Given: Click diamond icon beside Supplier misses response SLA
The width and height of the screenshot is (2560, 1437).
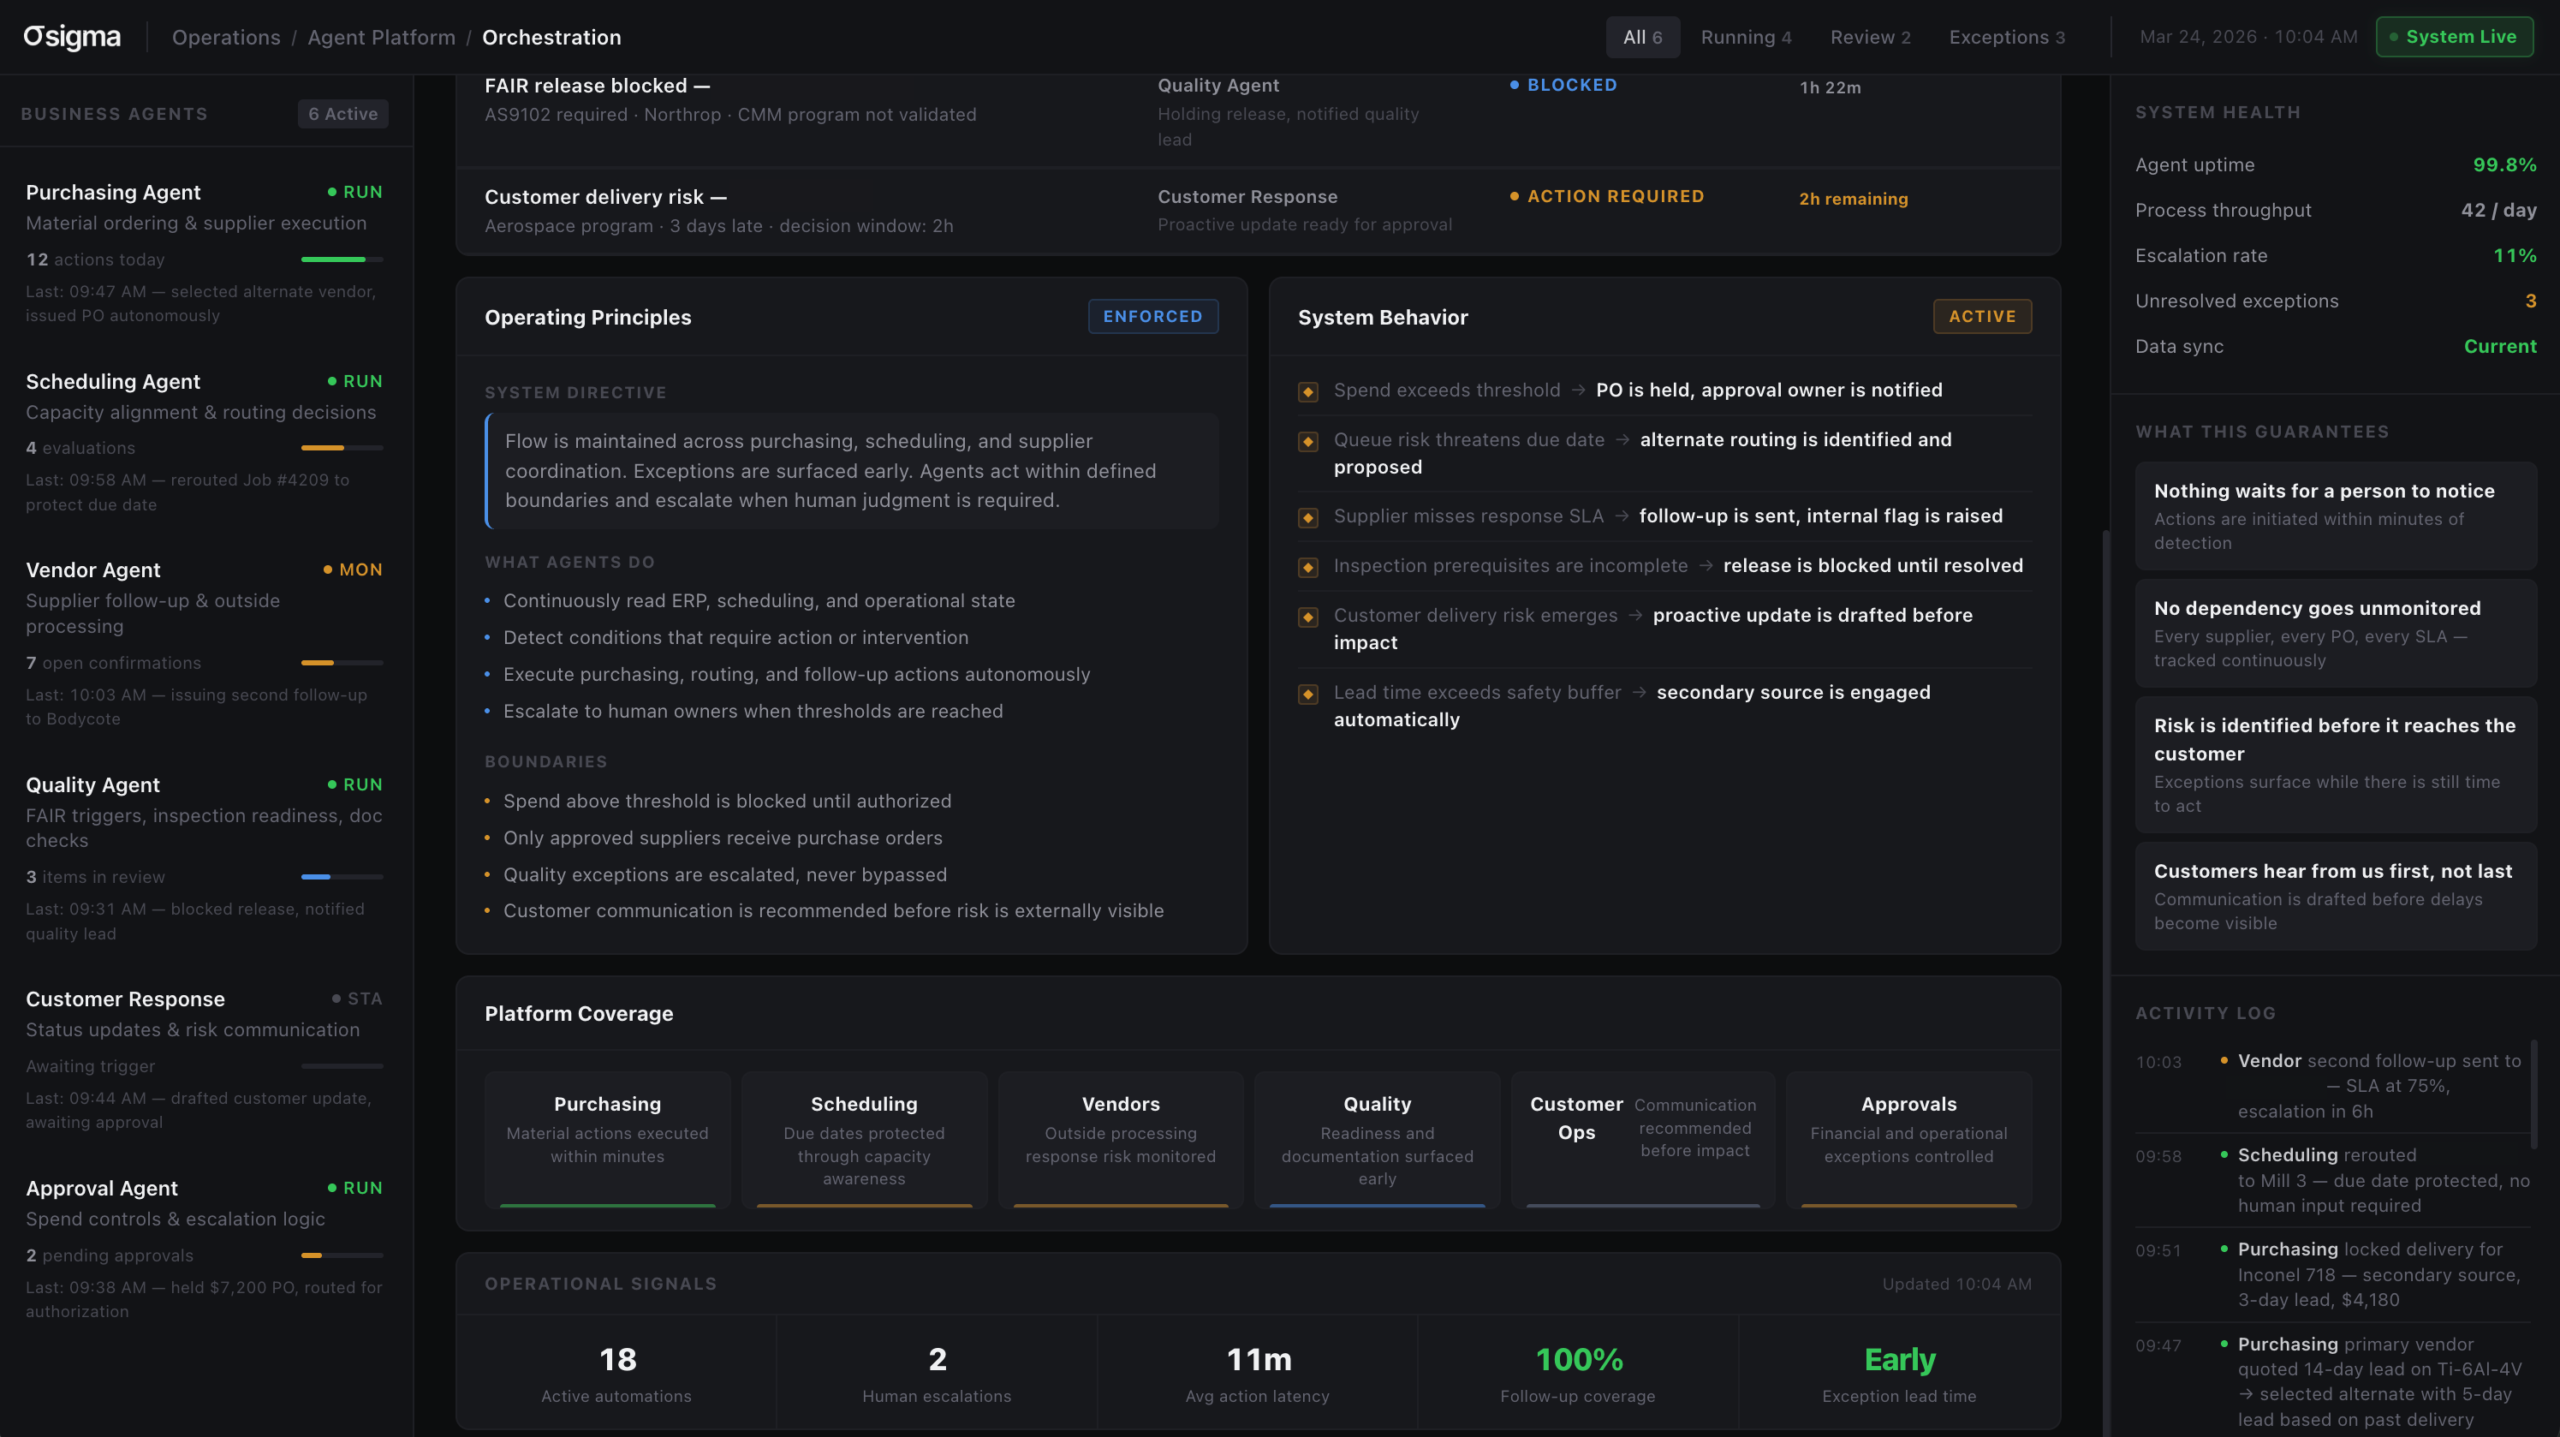Looking at the screenshot, I should [x=1307, y=518].
